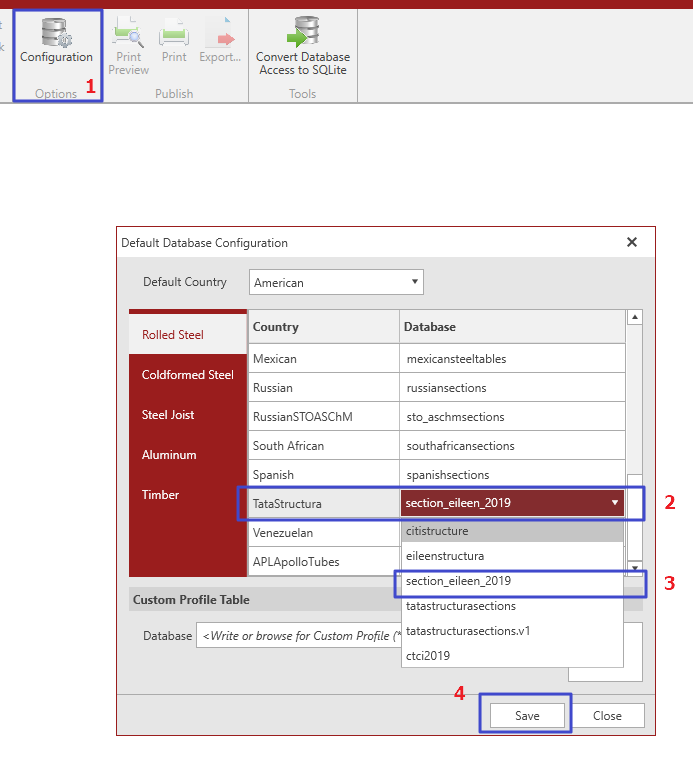The height and width of the screenshot is (766, 693).
Task: Click the Print Preview icon
Action: (x=128, y=45)
